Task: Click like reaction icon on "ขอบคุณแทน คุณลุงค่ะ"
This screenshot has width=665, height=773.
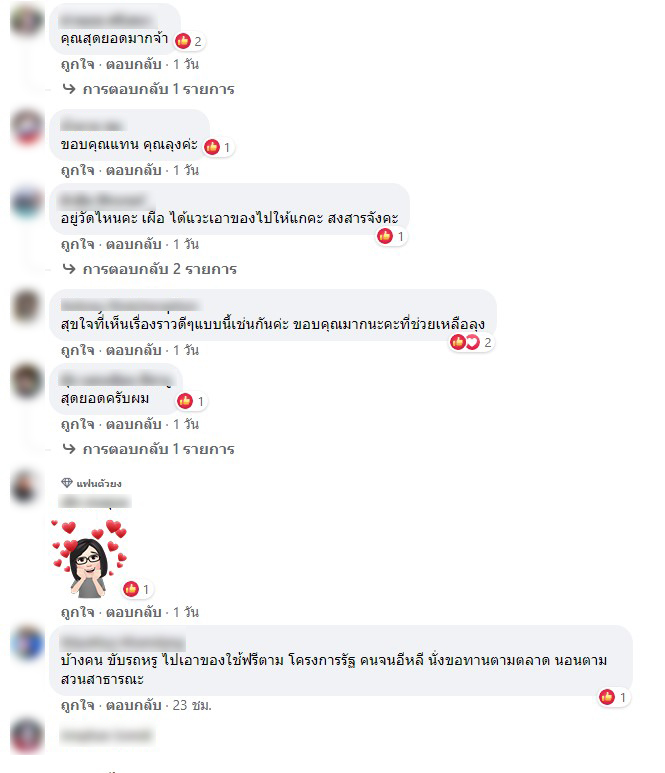Action: pyautogui.click(x=212, y=147)
